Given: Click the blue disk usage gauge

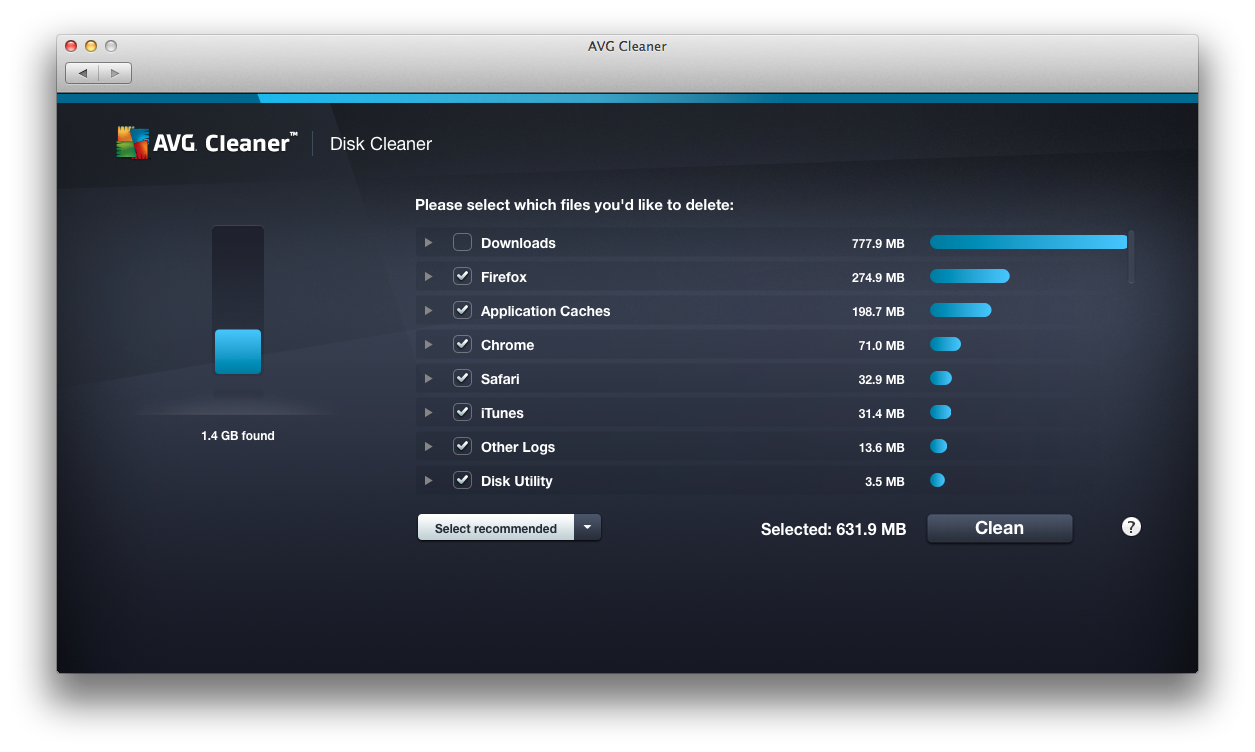Looking at the screenshot, I should [x=238, y=352].
